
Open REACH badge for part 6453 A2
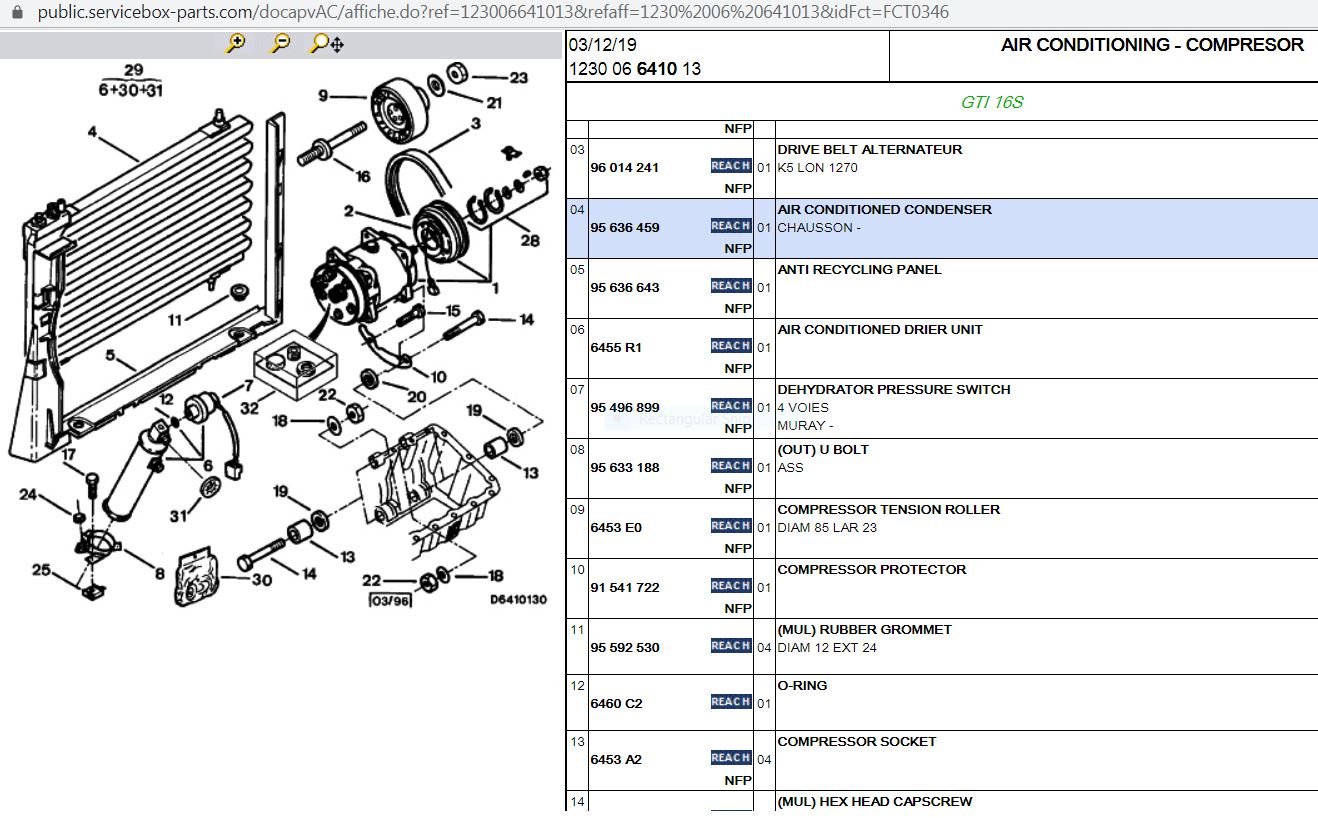[x=731, y=758]
